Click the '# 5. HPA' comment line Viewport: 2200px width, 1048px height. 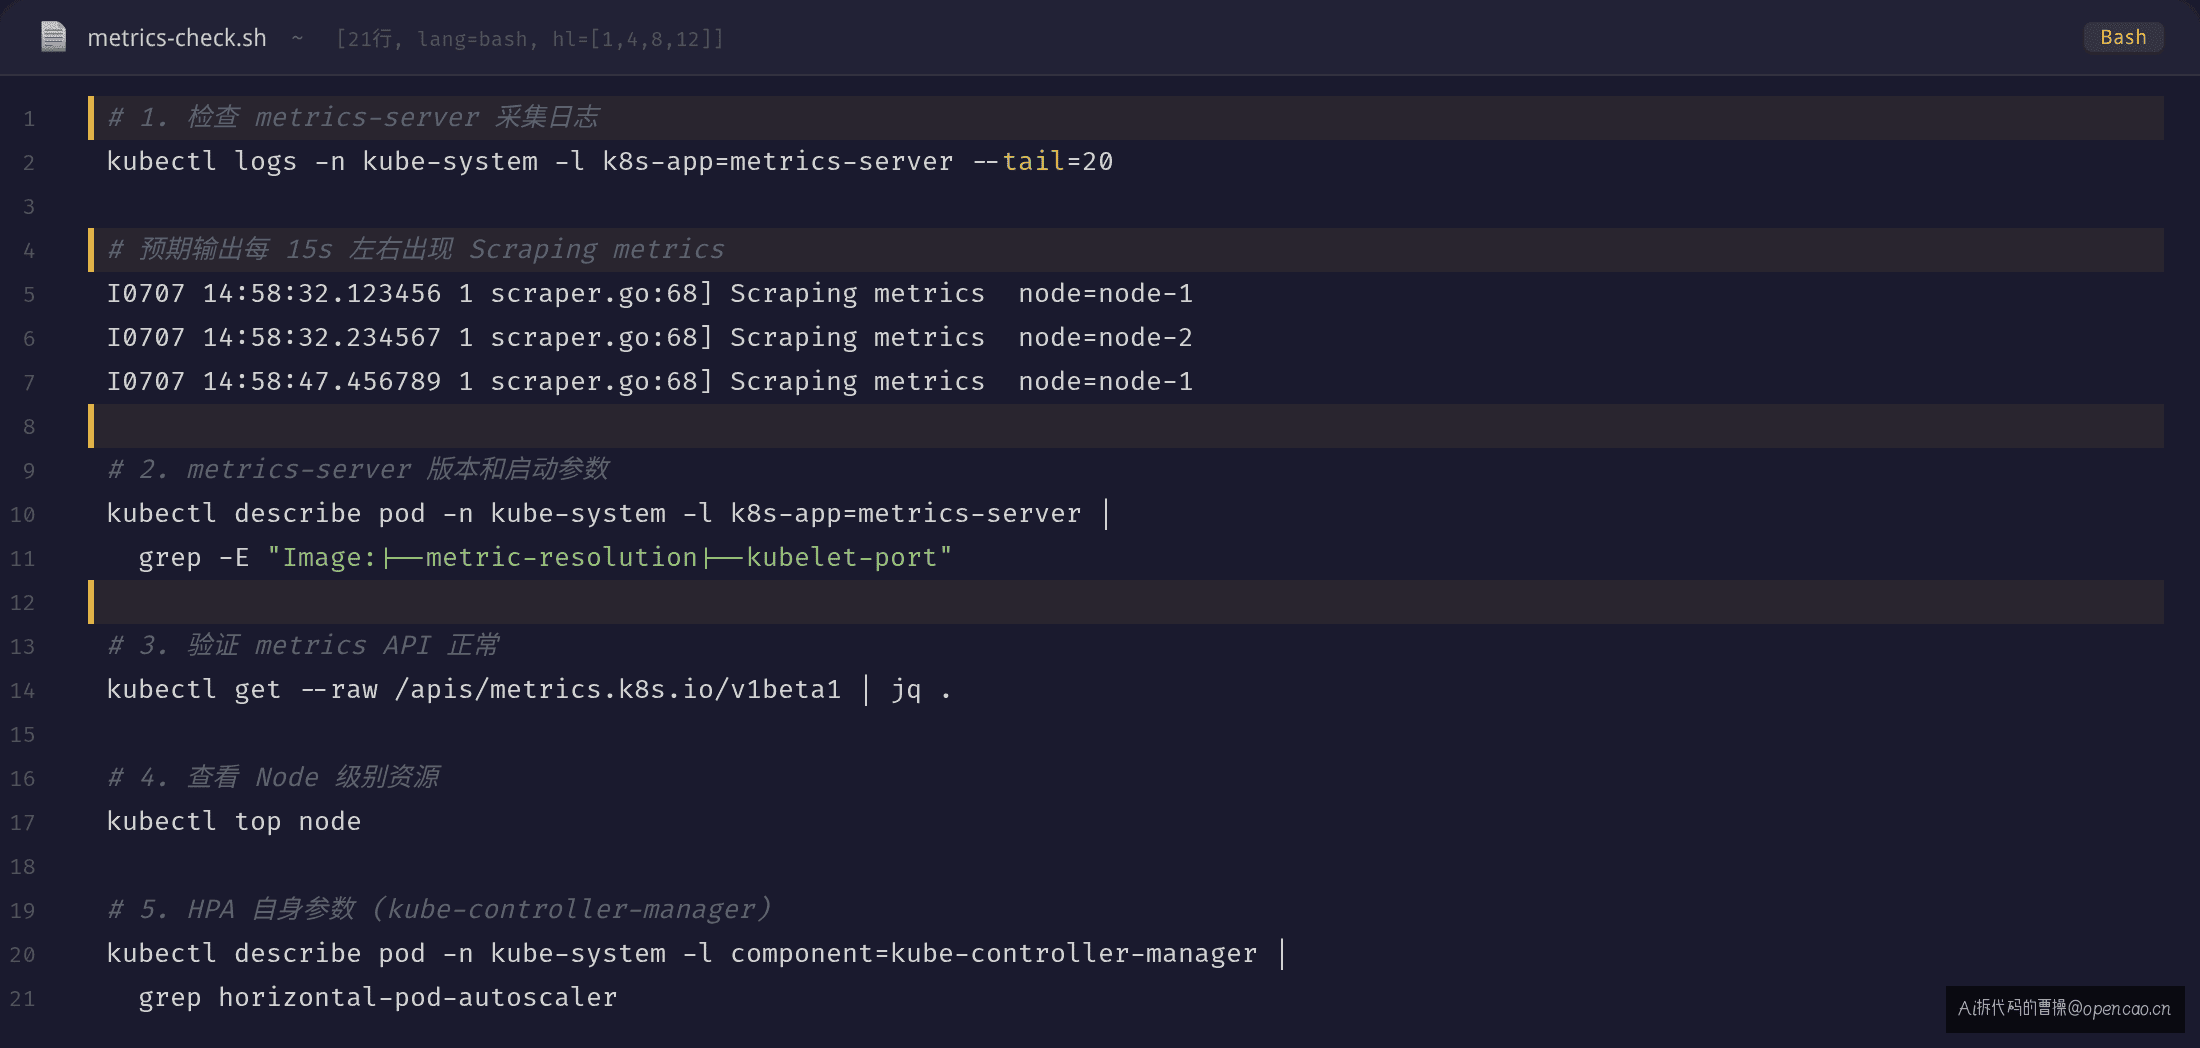[x=440, y=910]
